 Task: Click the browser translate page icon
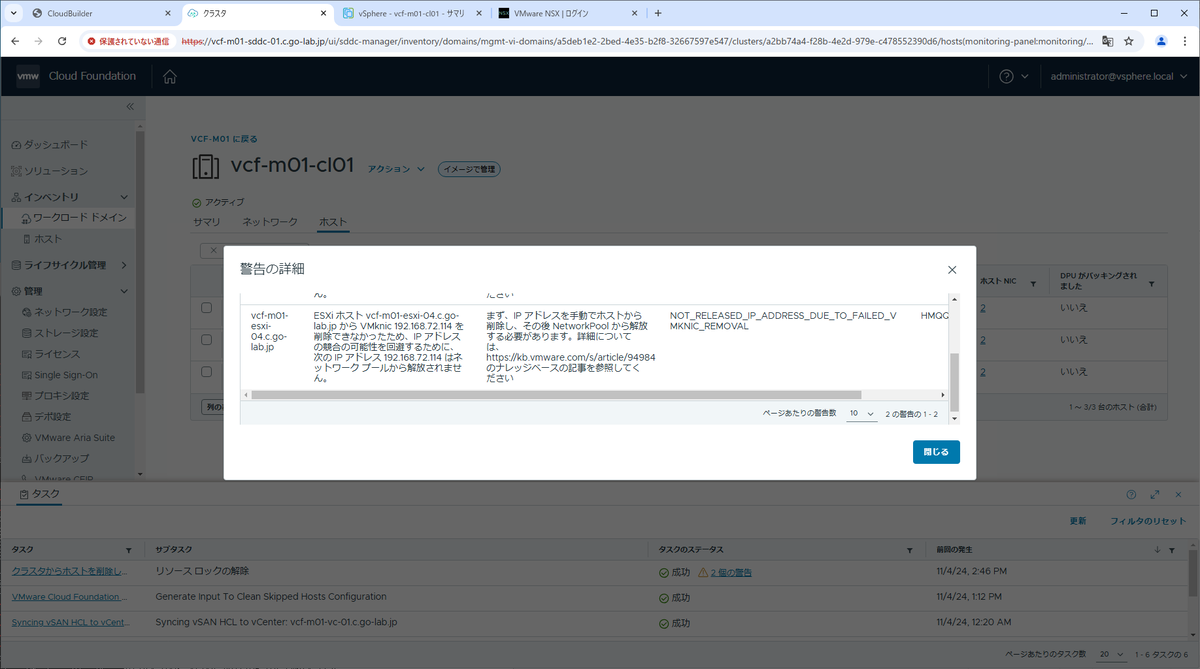(1108, 42)
